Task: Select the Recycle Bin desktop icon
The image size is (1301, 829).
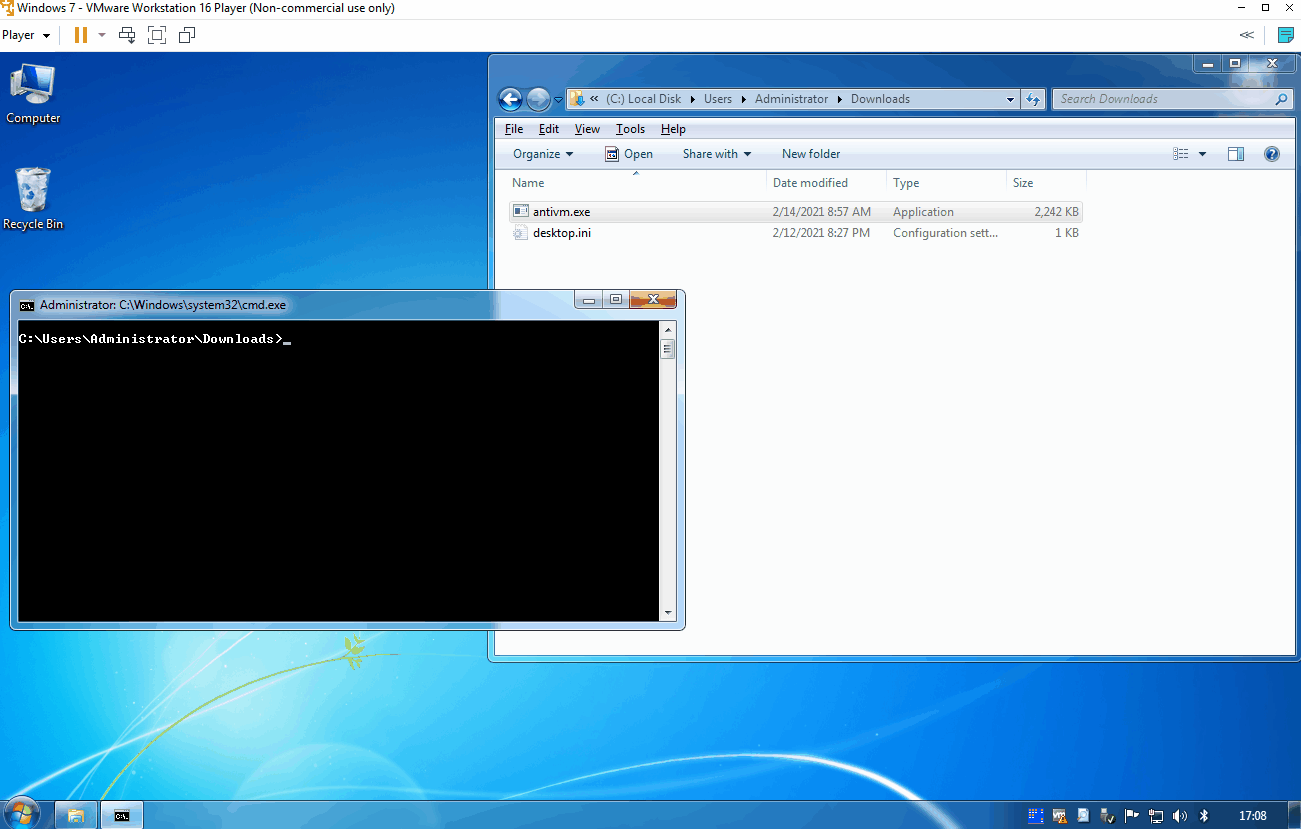Action: [33, 199]
